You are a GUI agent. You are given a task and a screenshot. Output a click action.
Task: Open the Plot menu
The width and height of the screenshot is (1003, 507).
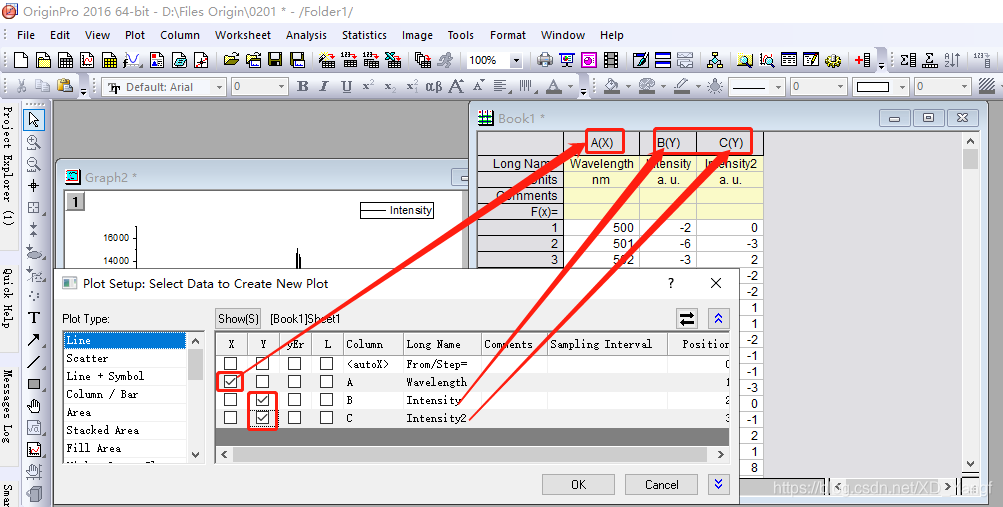(135, 35)
